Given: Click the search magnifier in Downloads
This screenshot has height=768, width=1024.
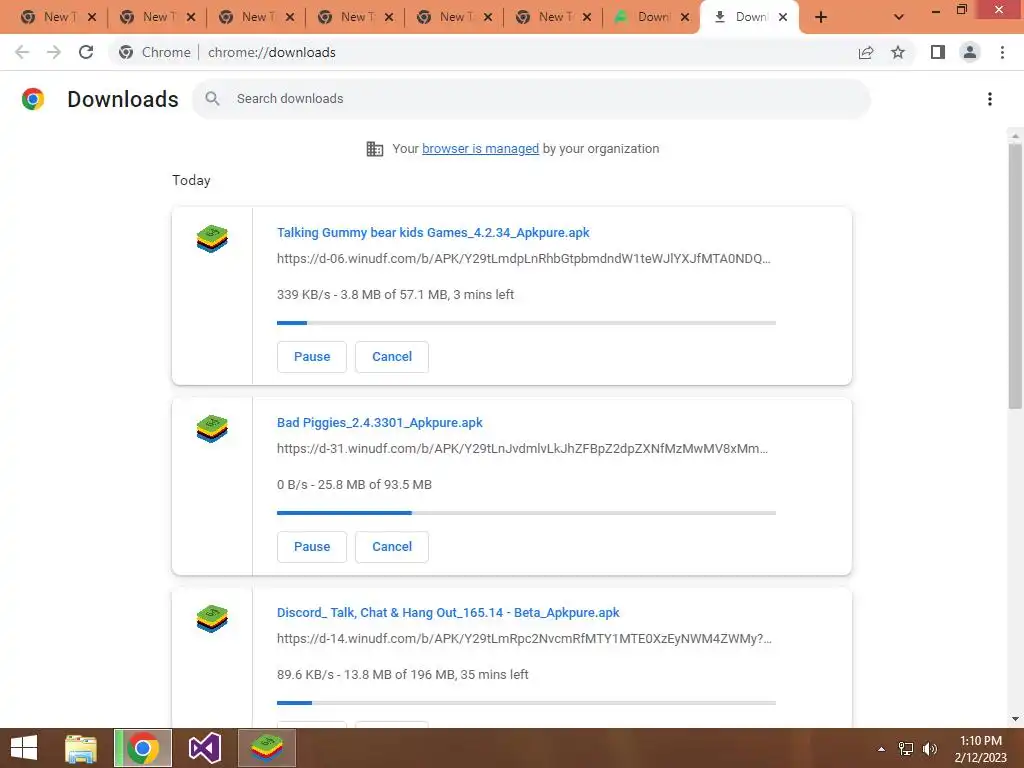Looking at the screenshot, I should click(212, 99).
